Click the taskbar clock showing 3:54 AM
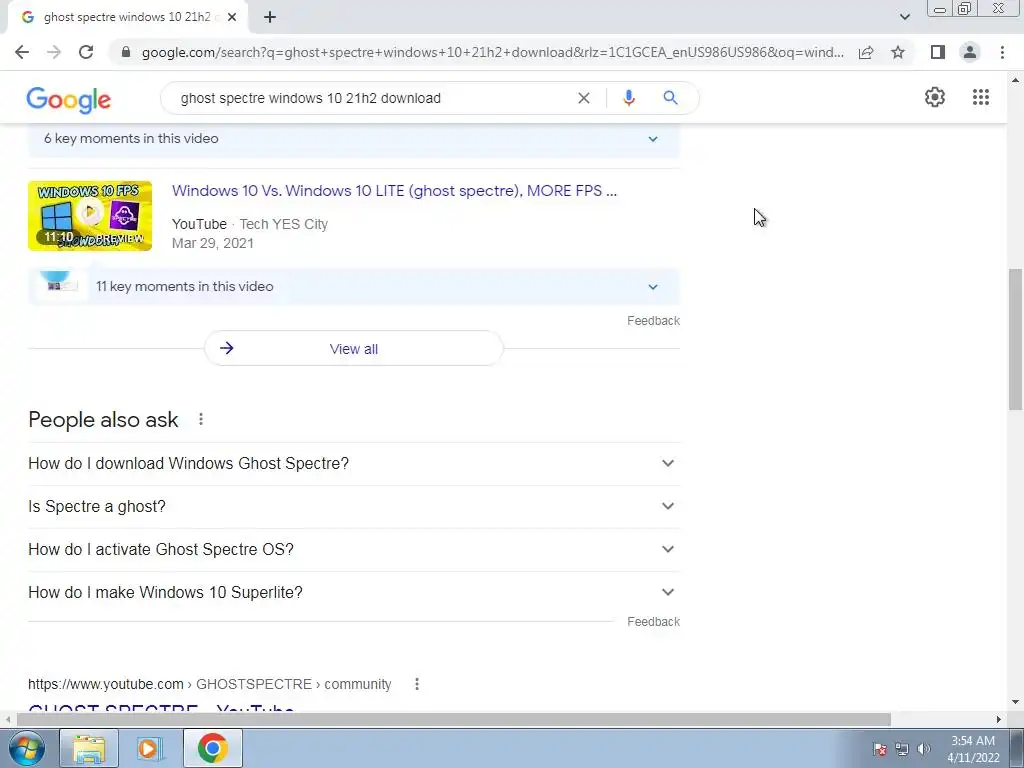This screenshot has height=768, width=1024. coord(973,749)
